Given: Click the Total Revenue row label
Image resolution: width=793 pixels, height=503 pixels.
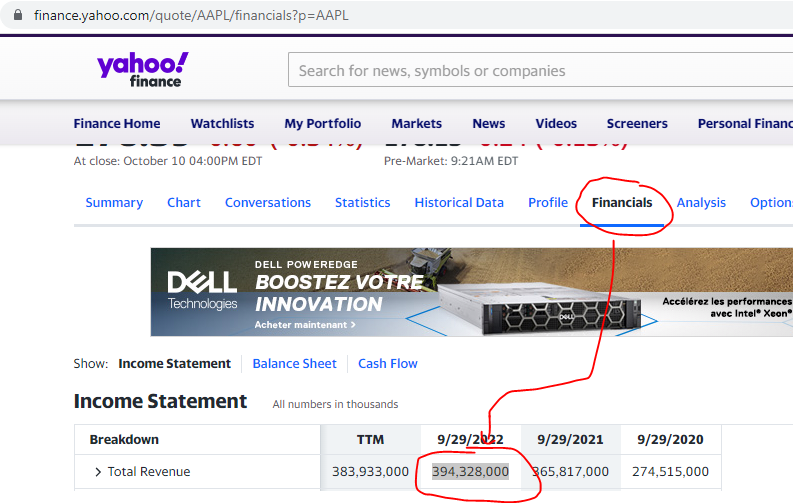Looking at the screenshot, I should [149, 472].
